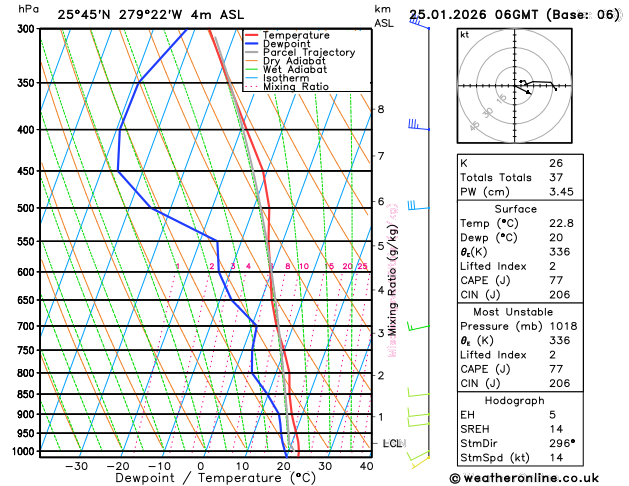Click the mixing ratio value 10 label

click(304, 266)
